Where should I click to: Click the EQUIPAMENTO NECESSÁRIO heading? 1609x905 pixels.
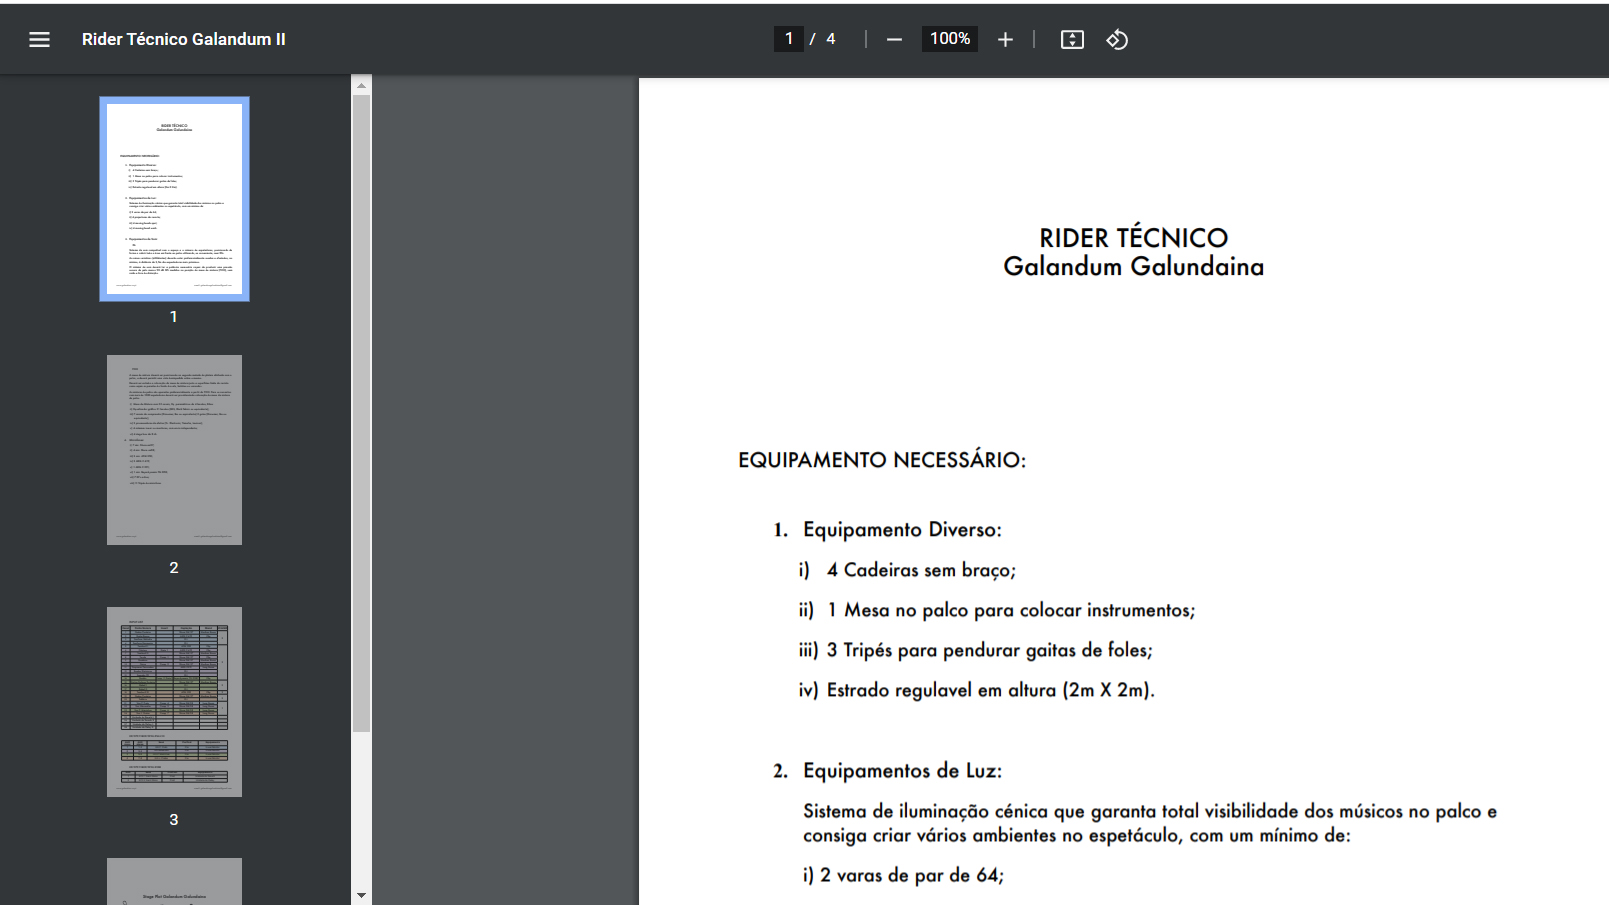click(x=881, y=460)
